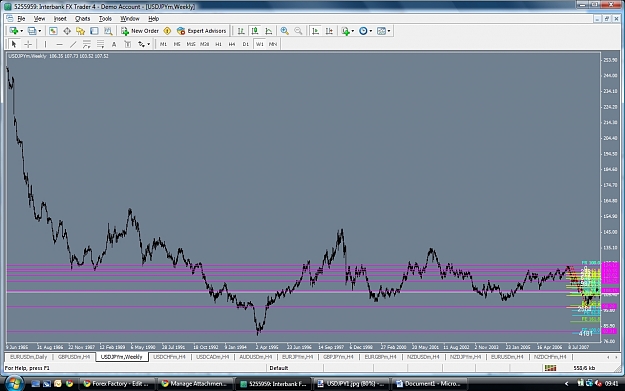Expand the New Chart dropdown arrow
Screen dimensions: 625x391
(x=21, y=31)
